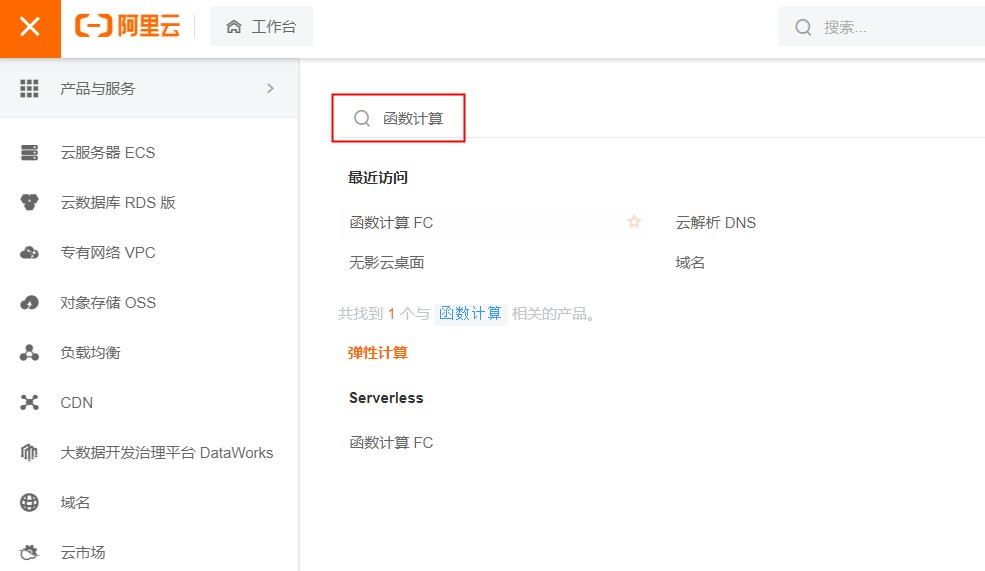
Task: Open 域名 under 最近访问
Action: pyautogui.click(x=690, y=263)
